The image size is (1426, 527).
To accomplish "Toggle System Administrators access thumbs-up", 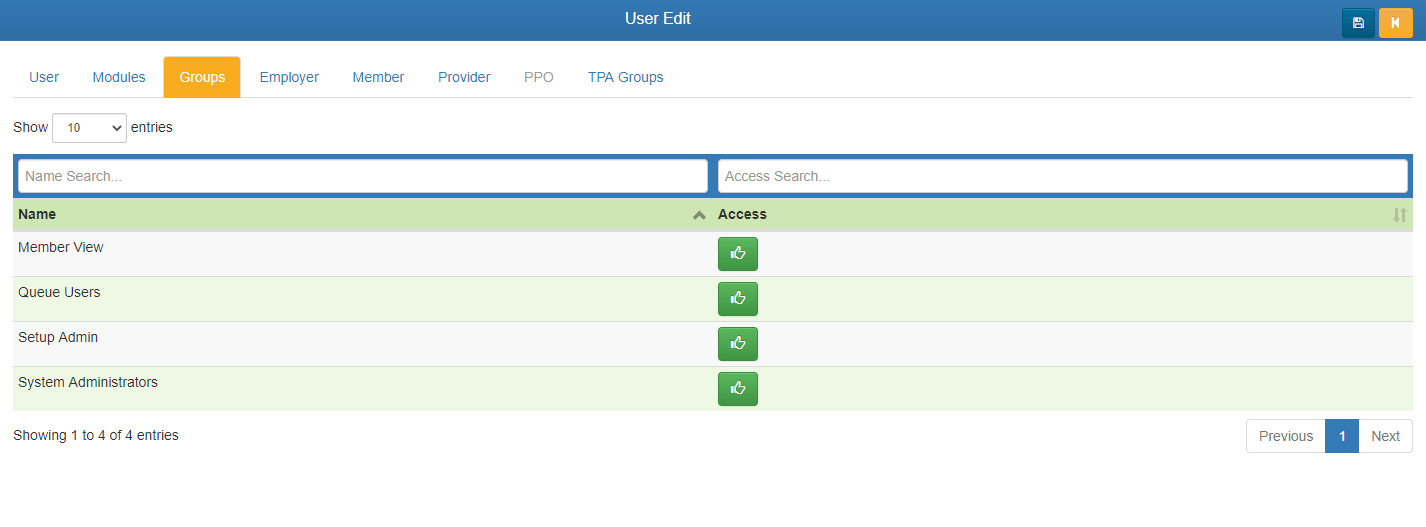I will tap(738, 389).
